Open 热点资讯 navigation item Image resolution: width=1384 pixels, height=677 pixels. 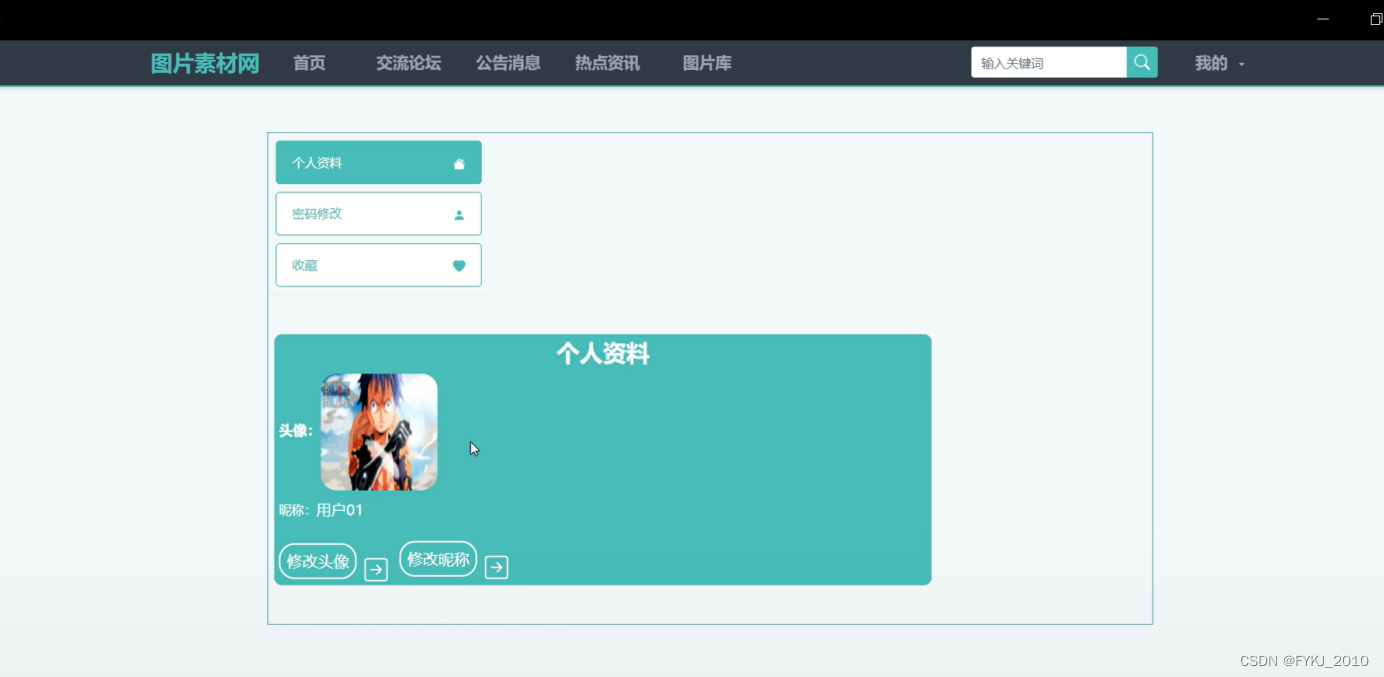(607, 63)
